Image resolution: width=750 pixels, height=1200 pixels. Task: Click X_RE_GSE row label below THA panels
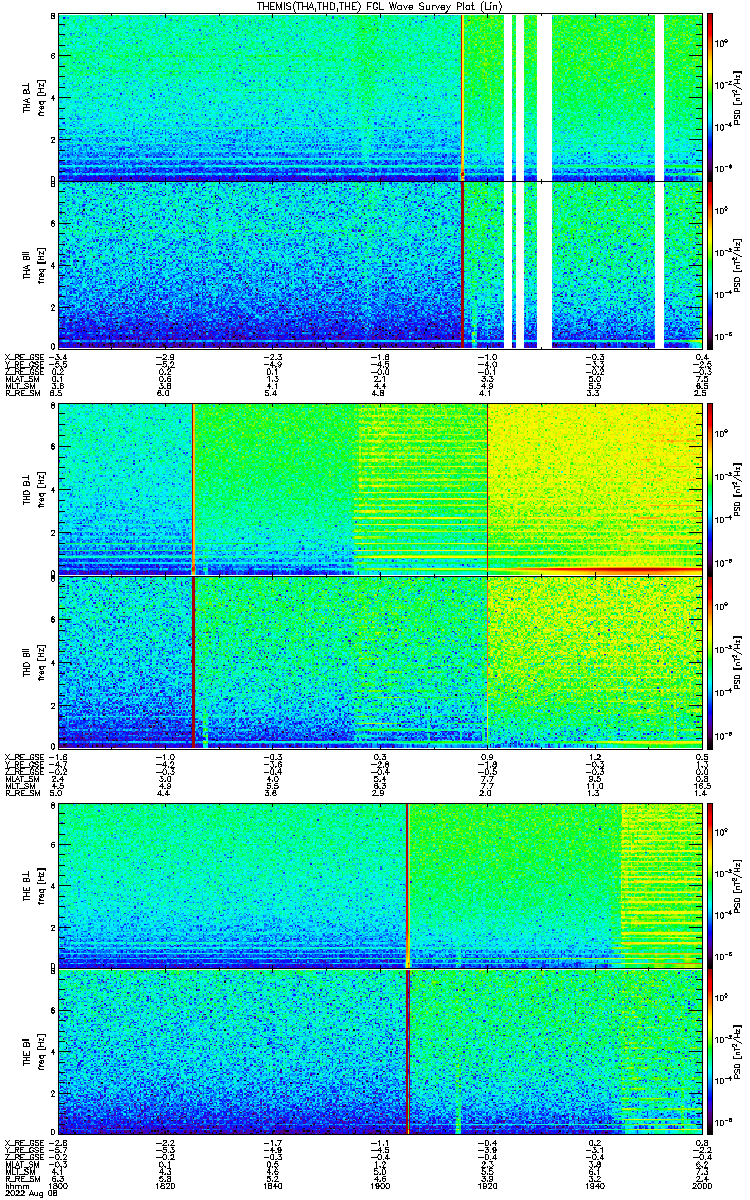coord(24,356)
